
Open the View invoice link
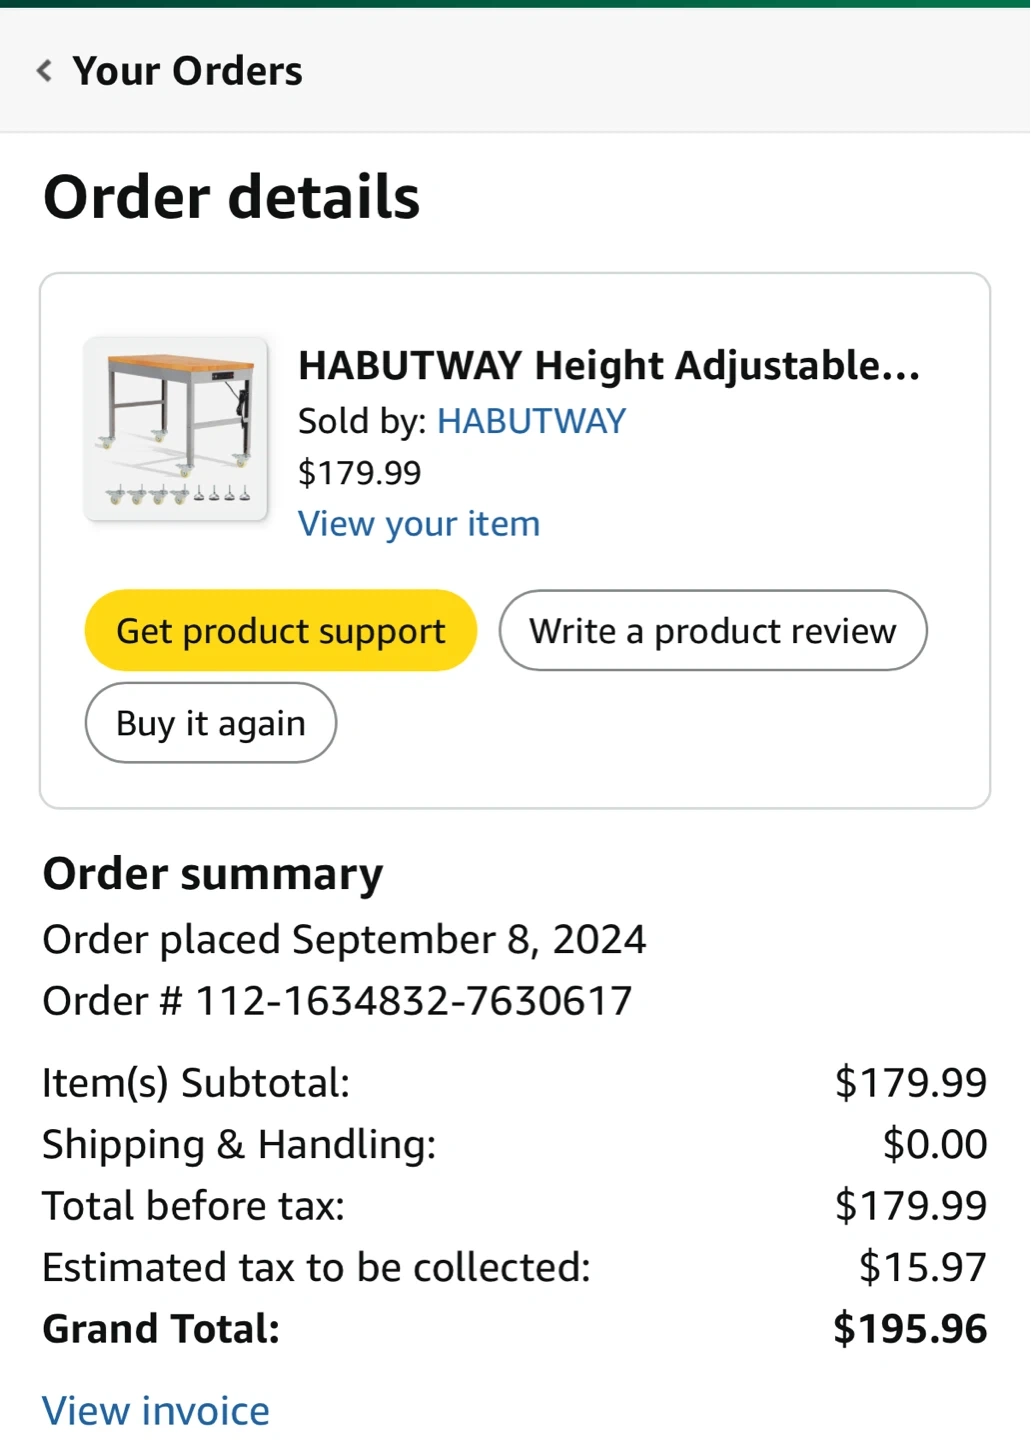(156, 1411)
